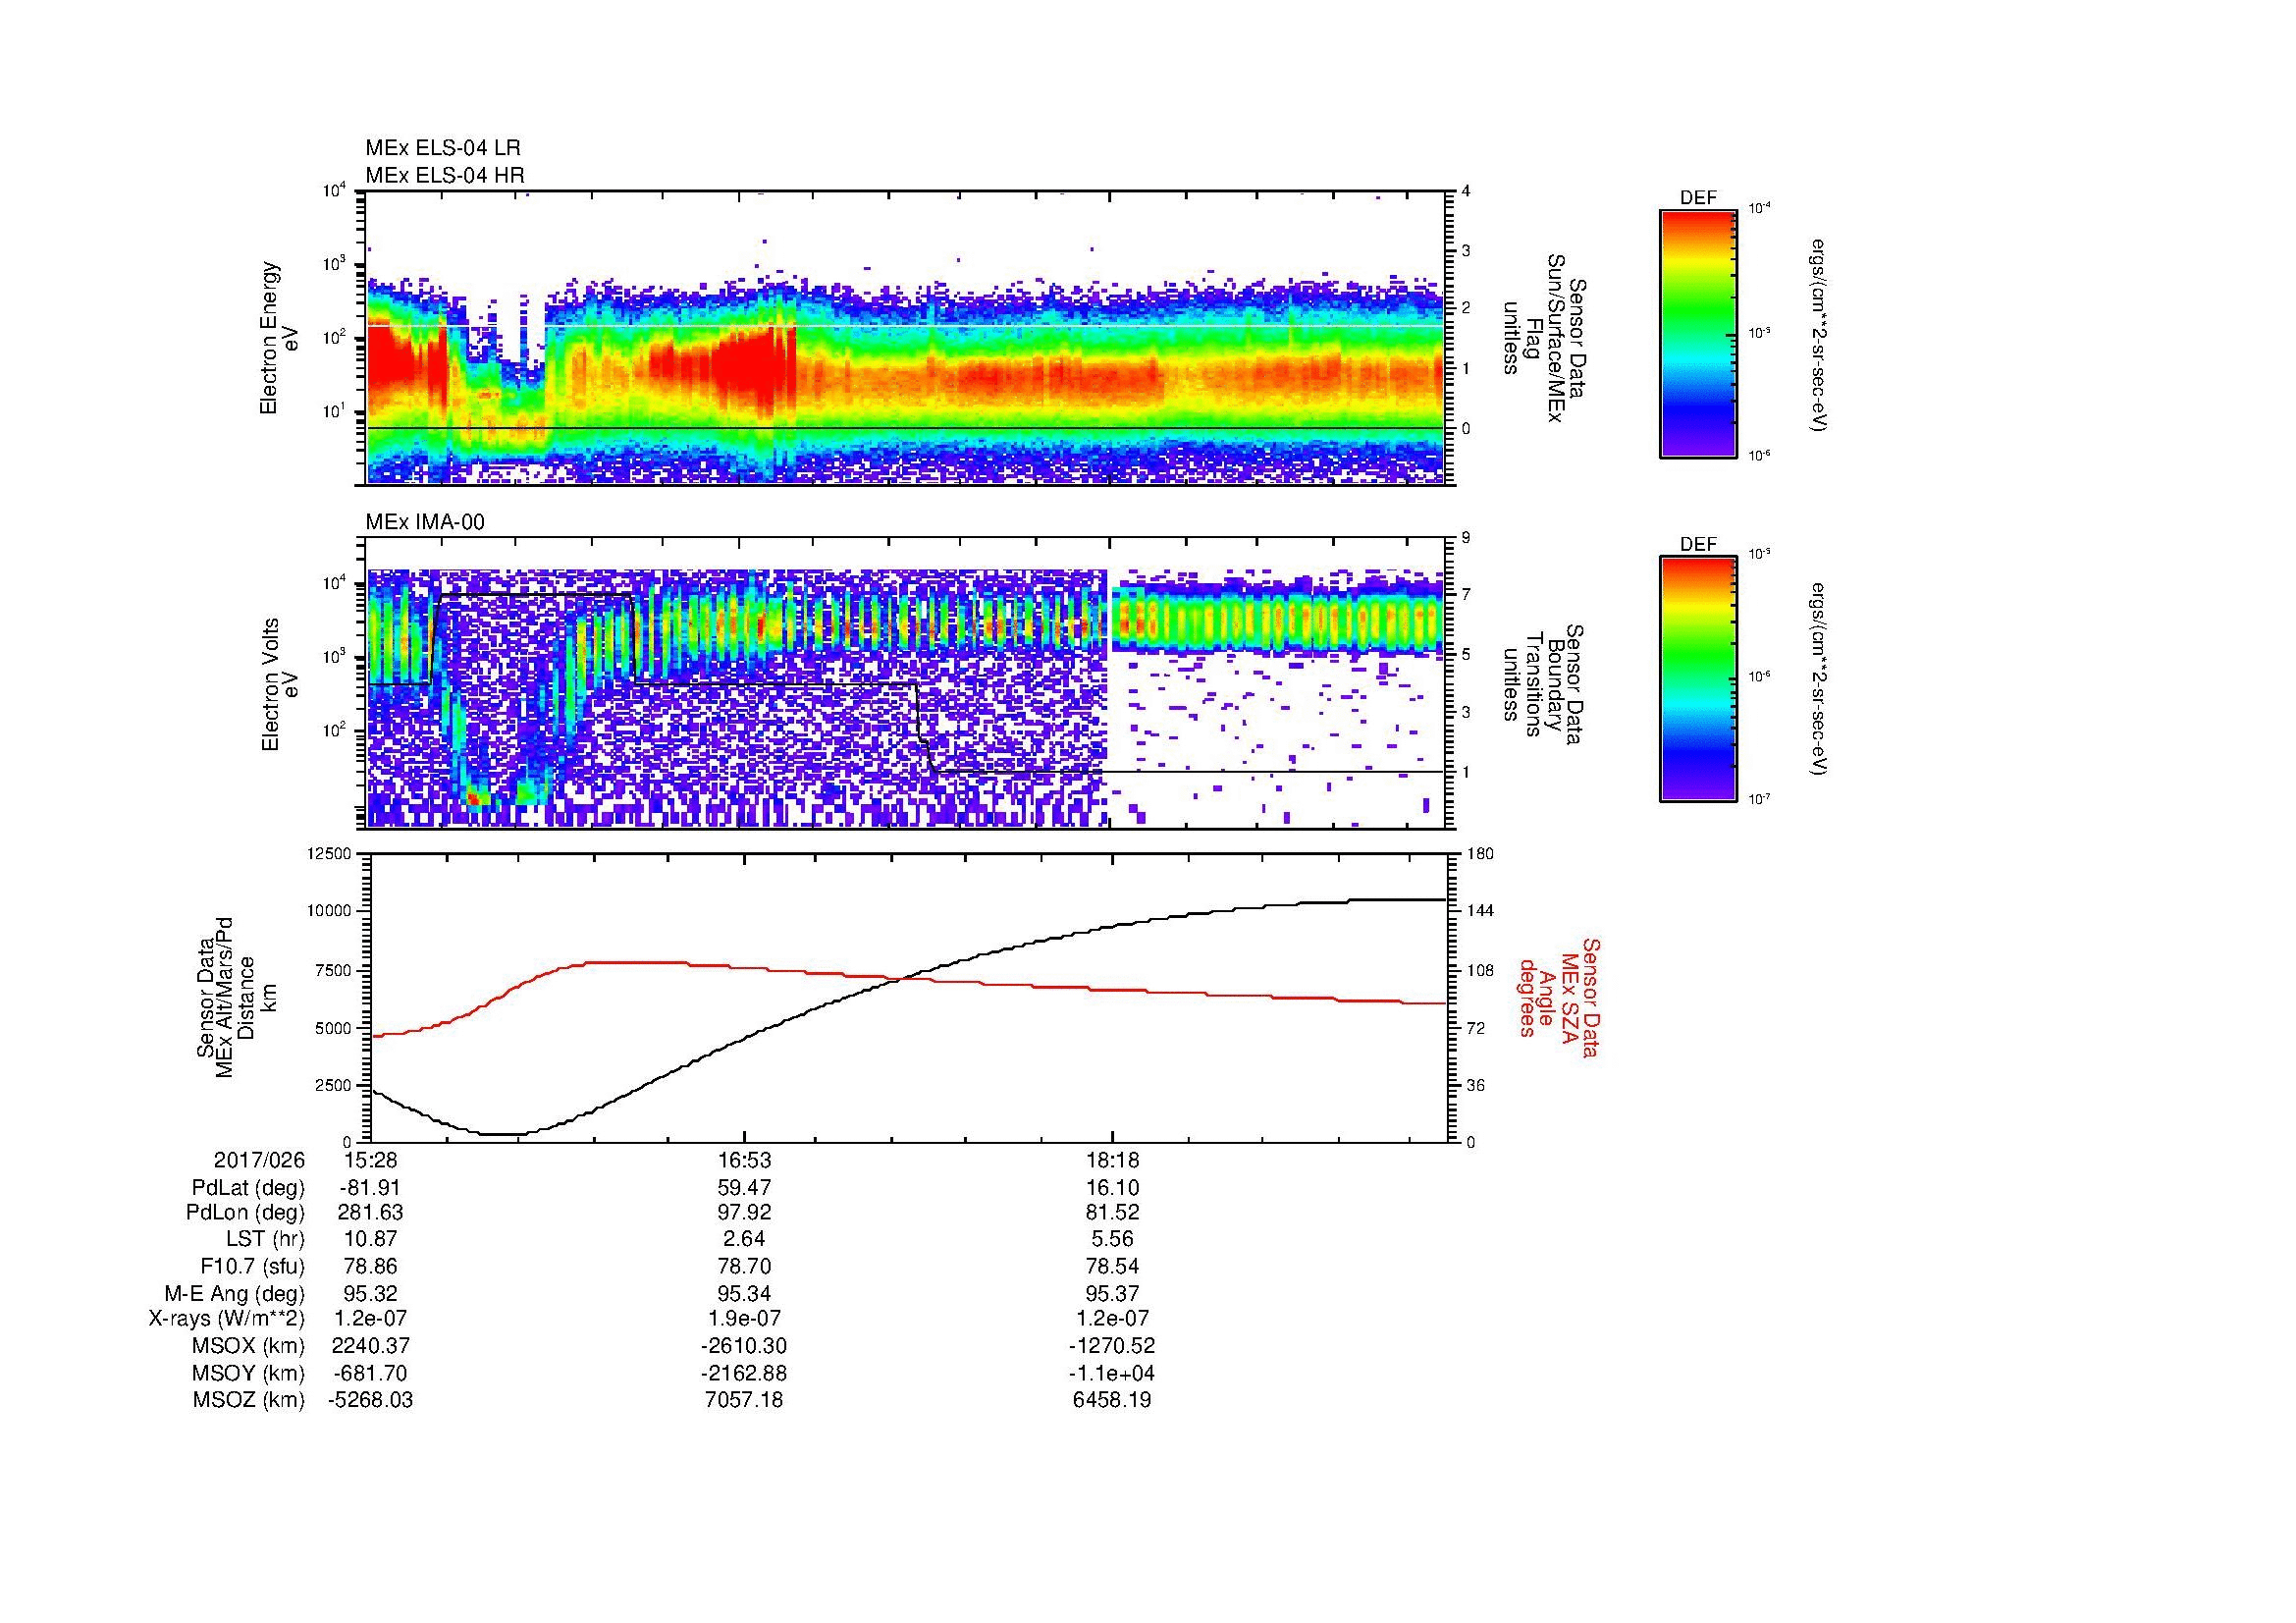Click PdLon value '97.92'
Viewport: 2296px width, 1623px height.
coord(744,1213)
